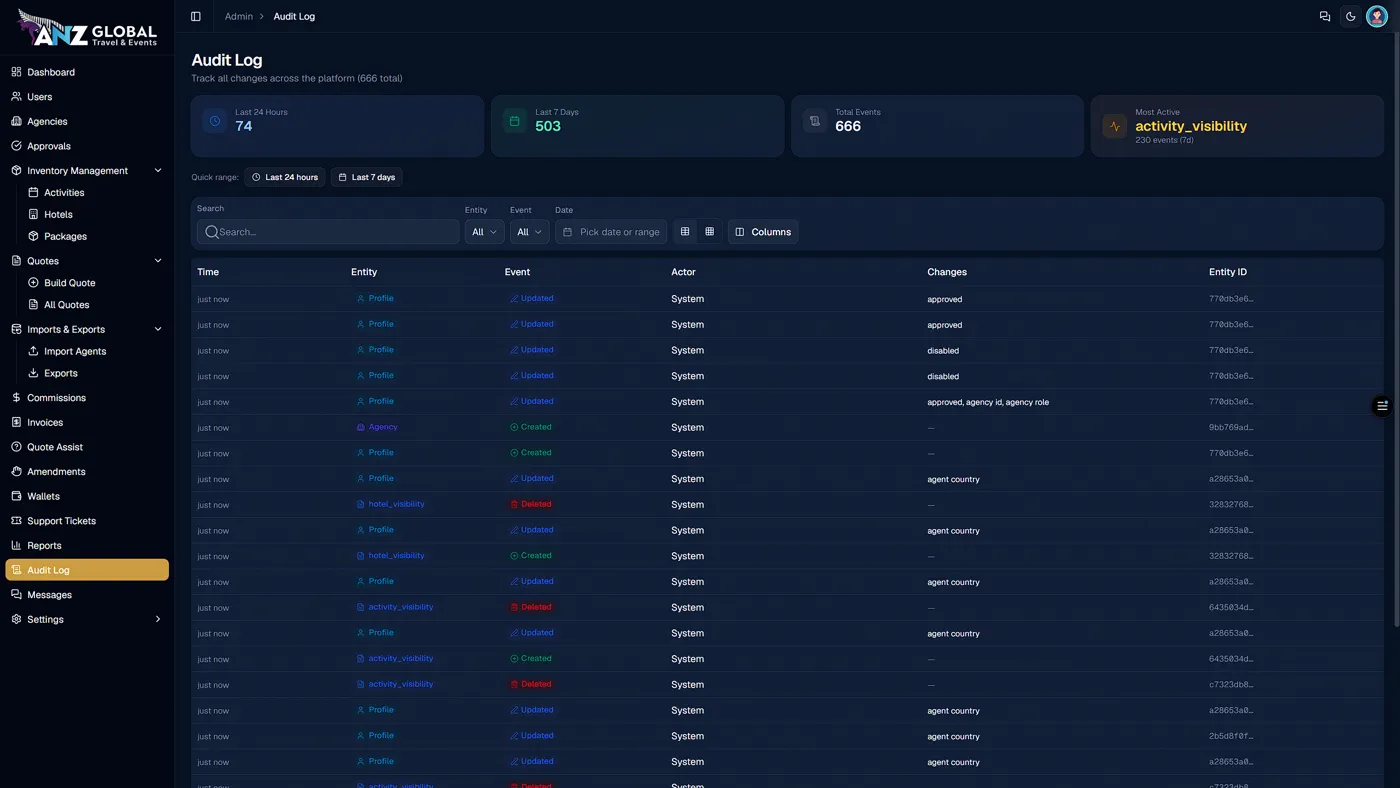Click 'approved, agency id, agency role' changes
This screenshot has height=788, width=1400.
[x=988, y=402]
